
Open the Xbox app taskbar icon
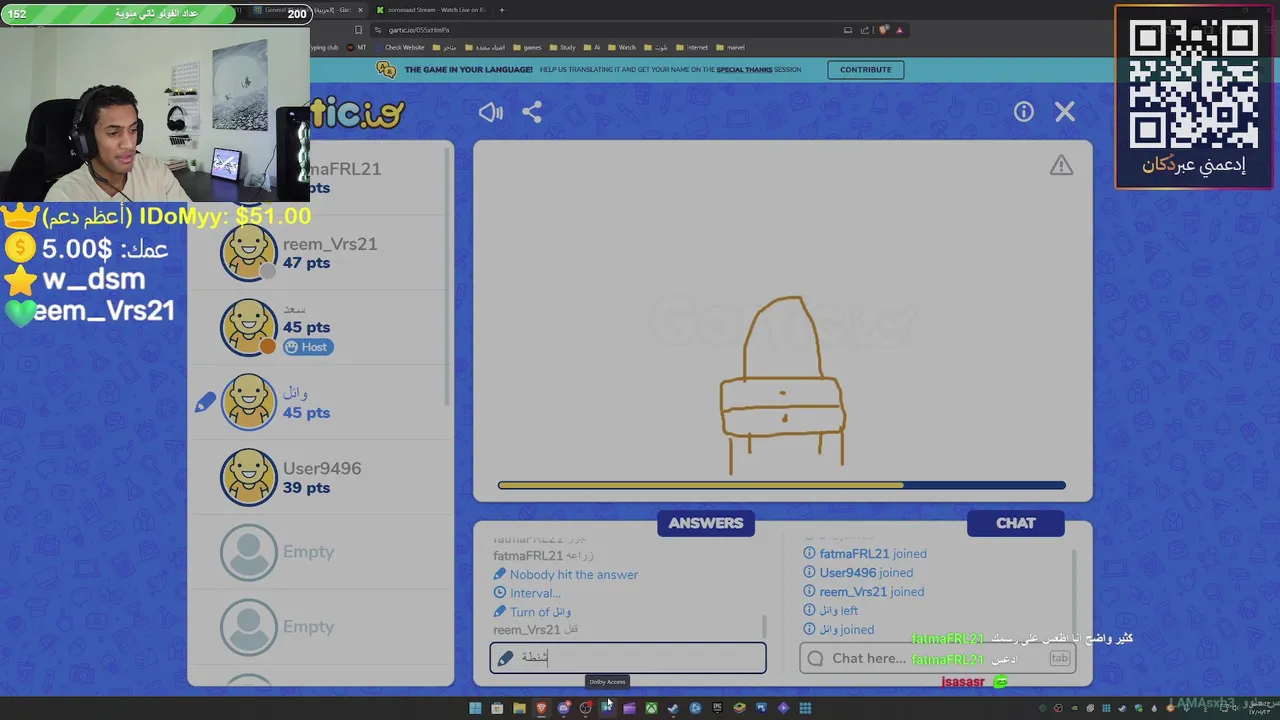[651, 708]
